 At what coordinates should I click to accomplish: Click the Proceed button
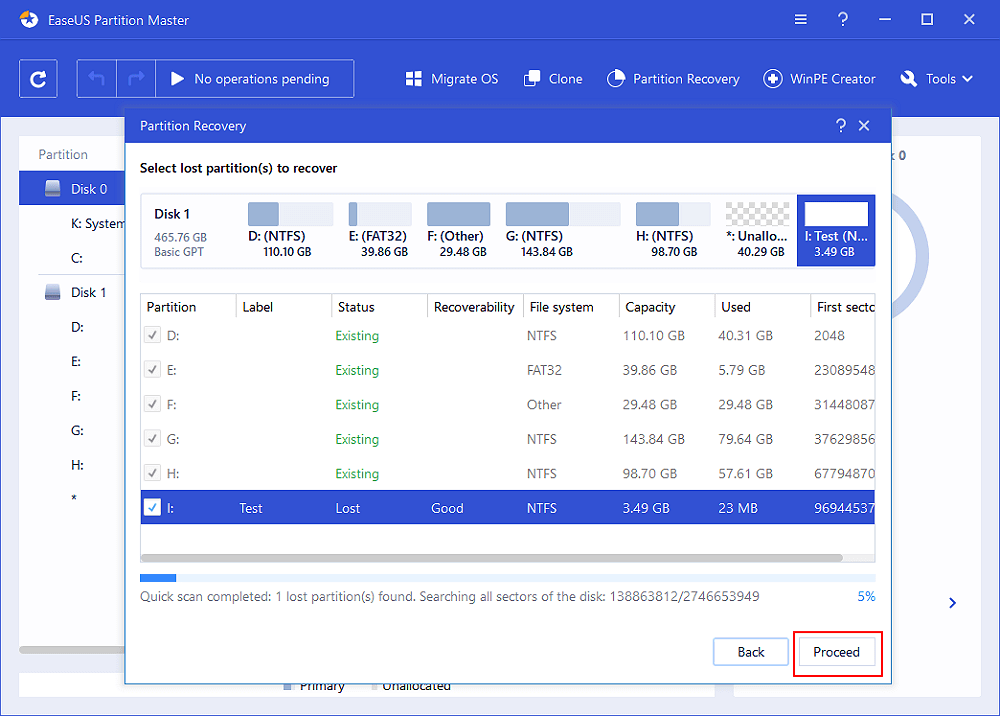pyautogui.click(x=836, y=652)
